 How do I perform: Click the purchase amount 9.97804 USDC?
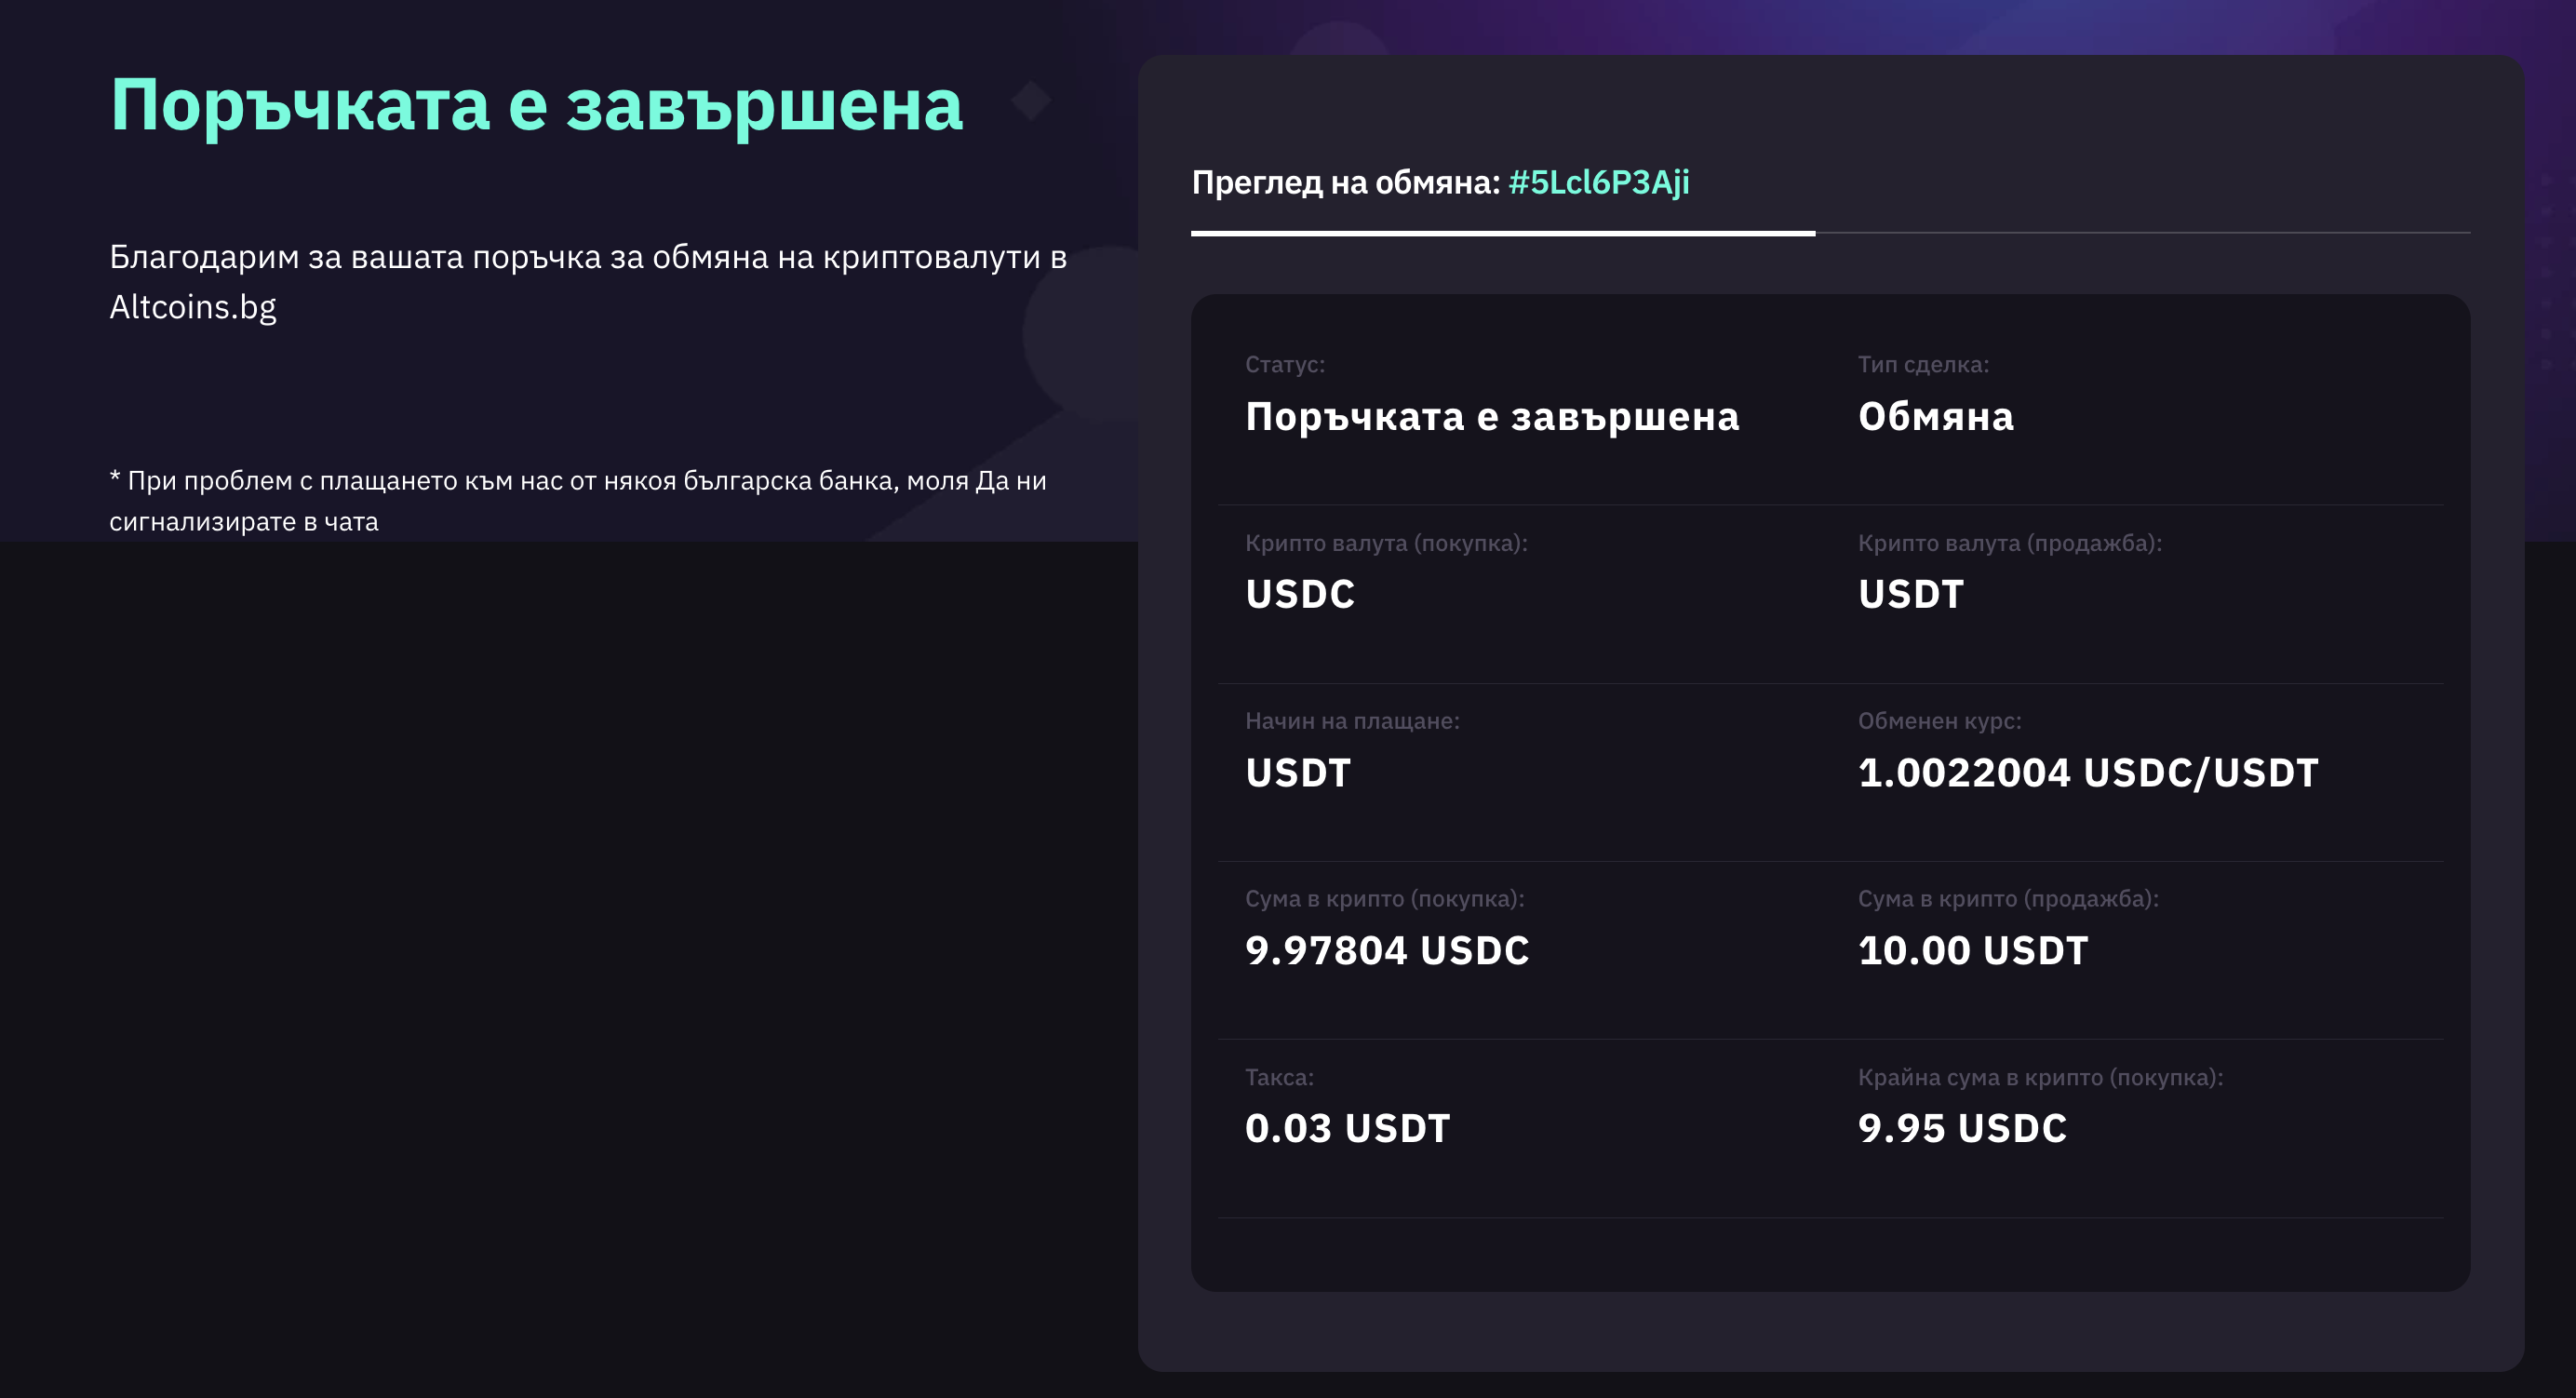click(x=1387, y=950)
